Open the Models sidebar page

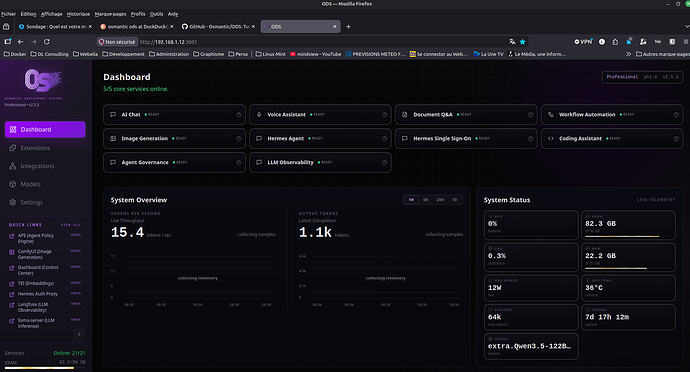(x=45, y=184)
